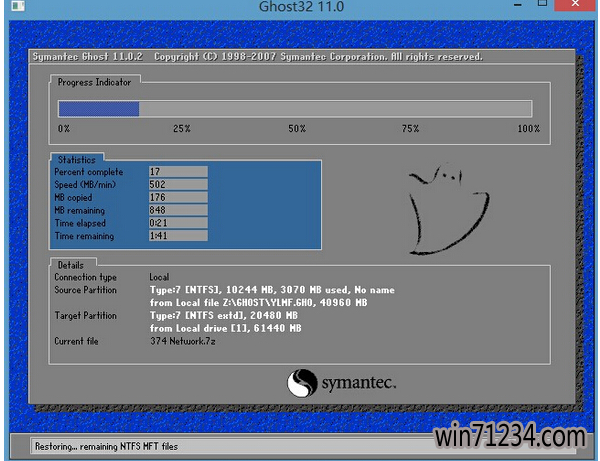Click the 100% marker under progress bar

point(528,129)
